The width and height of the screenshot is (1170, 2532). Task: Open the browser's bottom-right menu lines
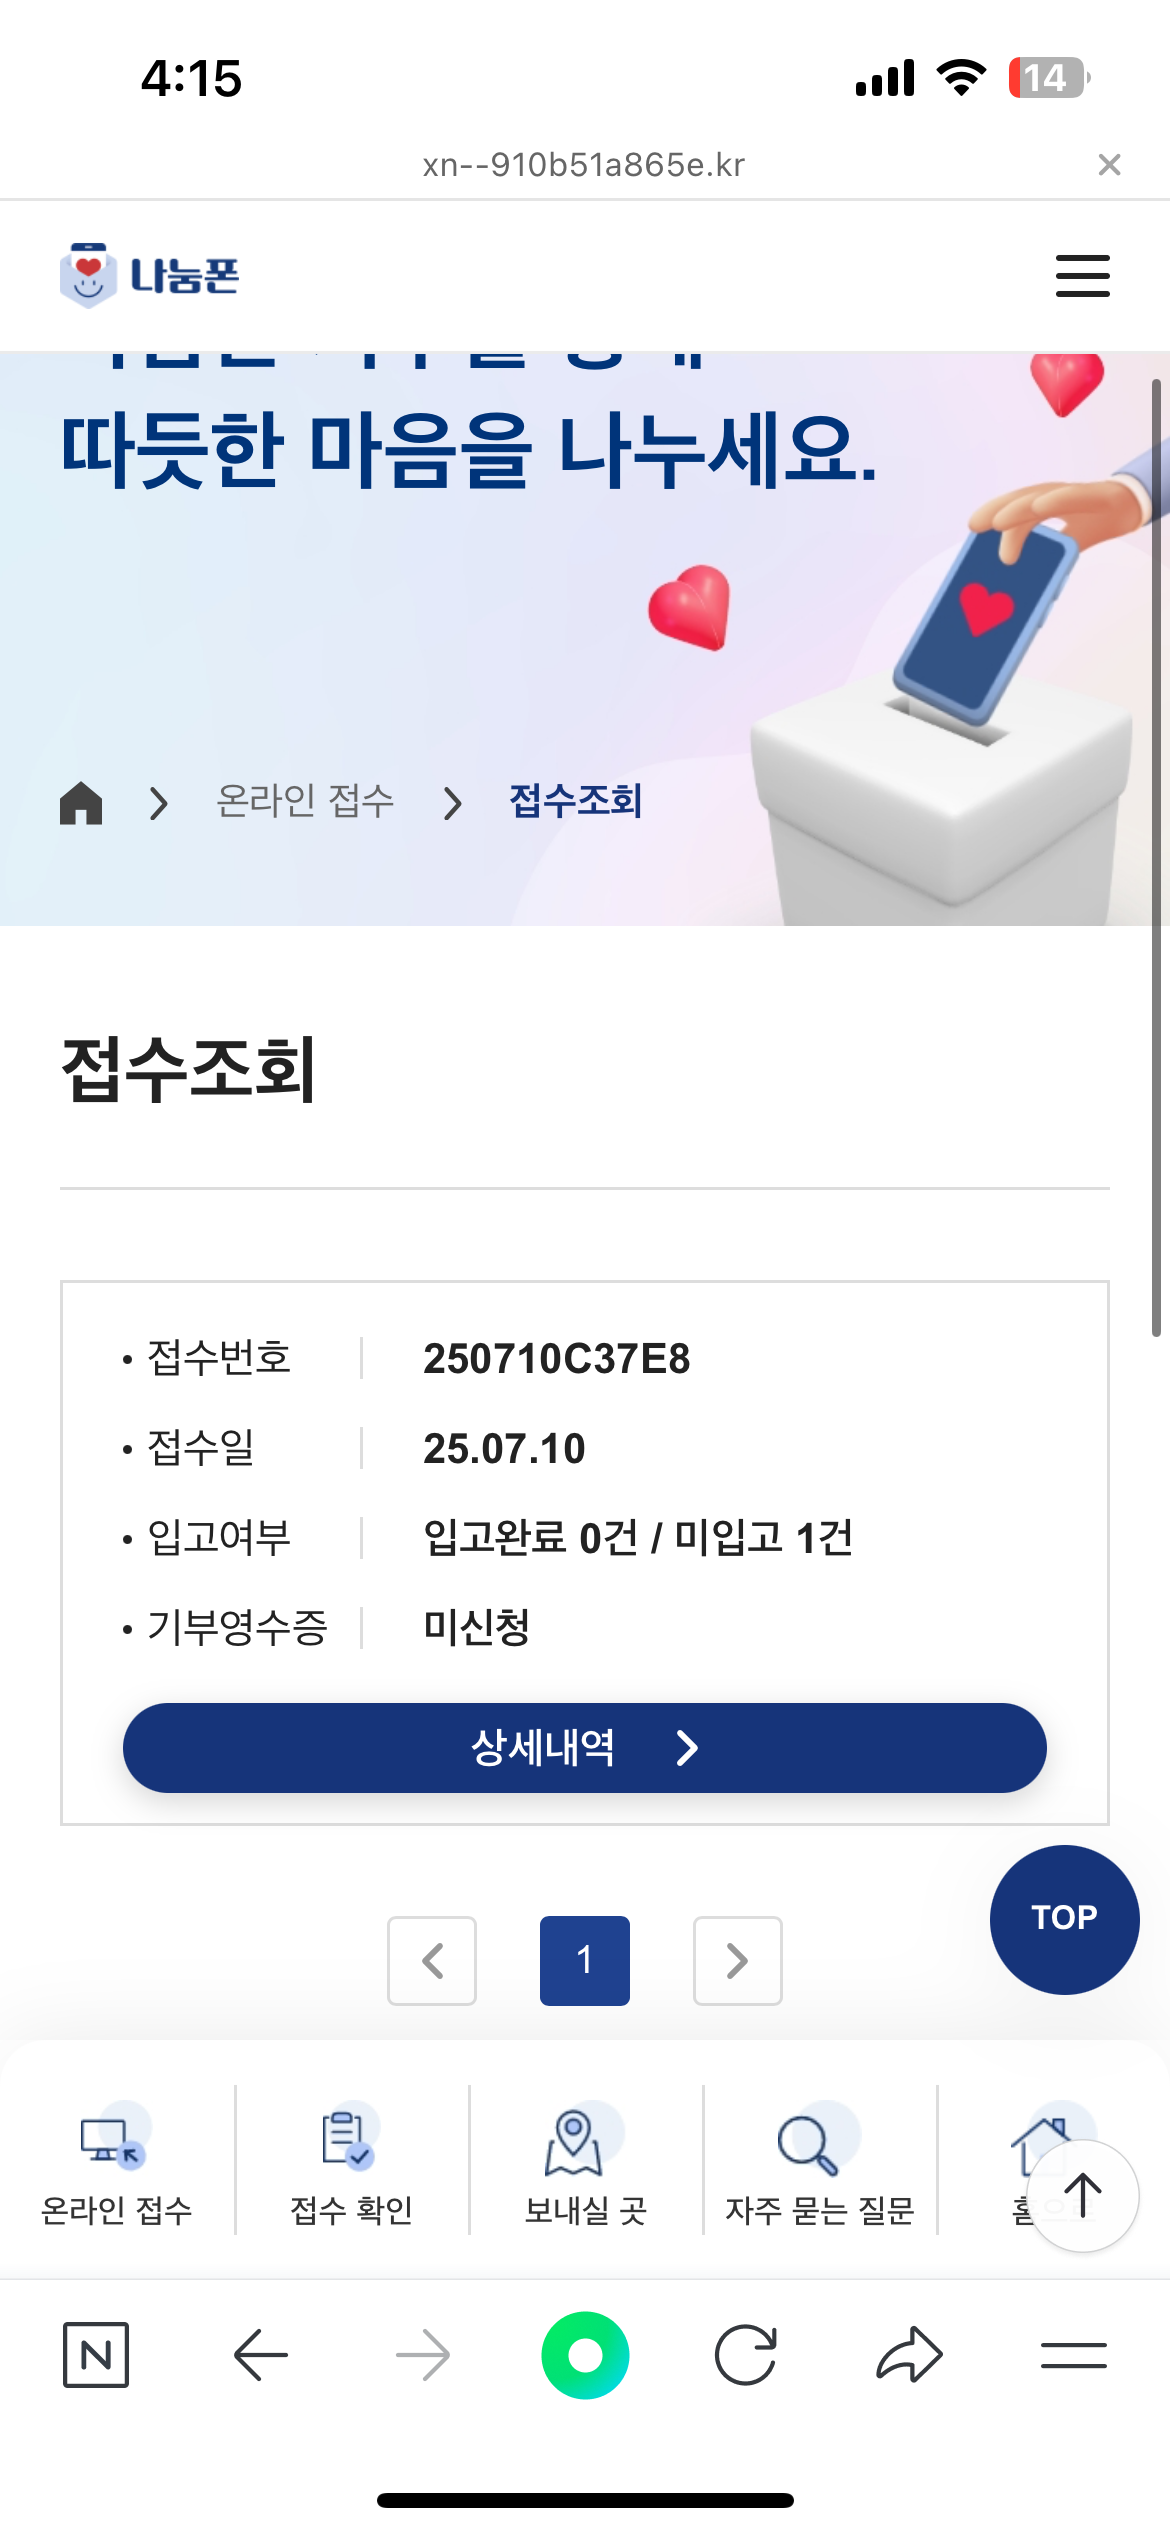1073,2354
